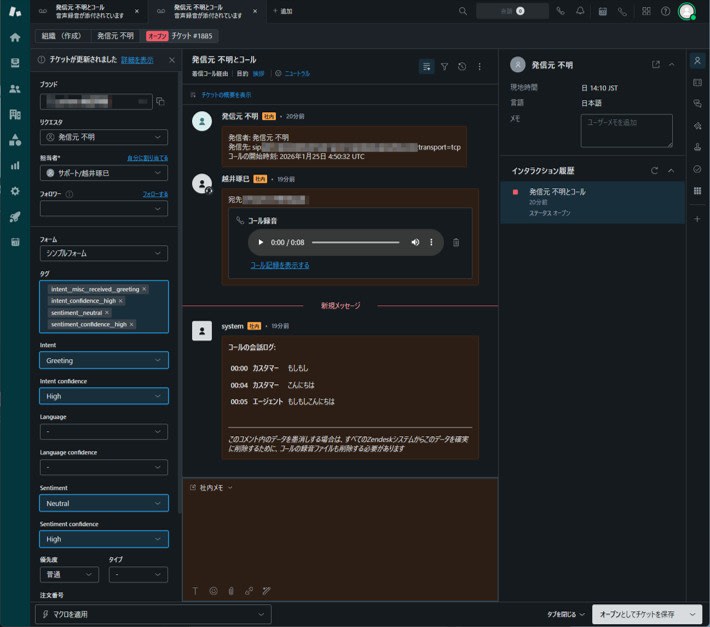Image resolution: width=710 pixels, height=627 pixels.
Task: Play the call recording audio
Action: tap(261, 242)
